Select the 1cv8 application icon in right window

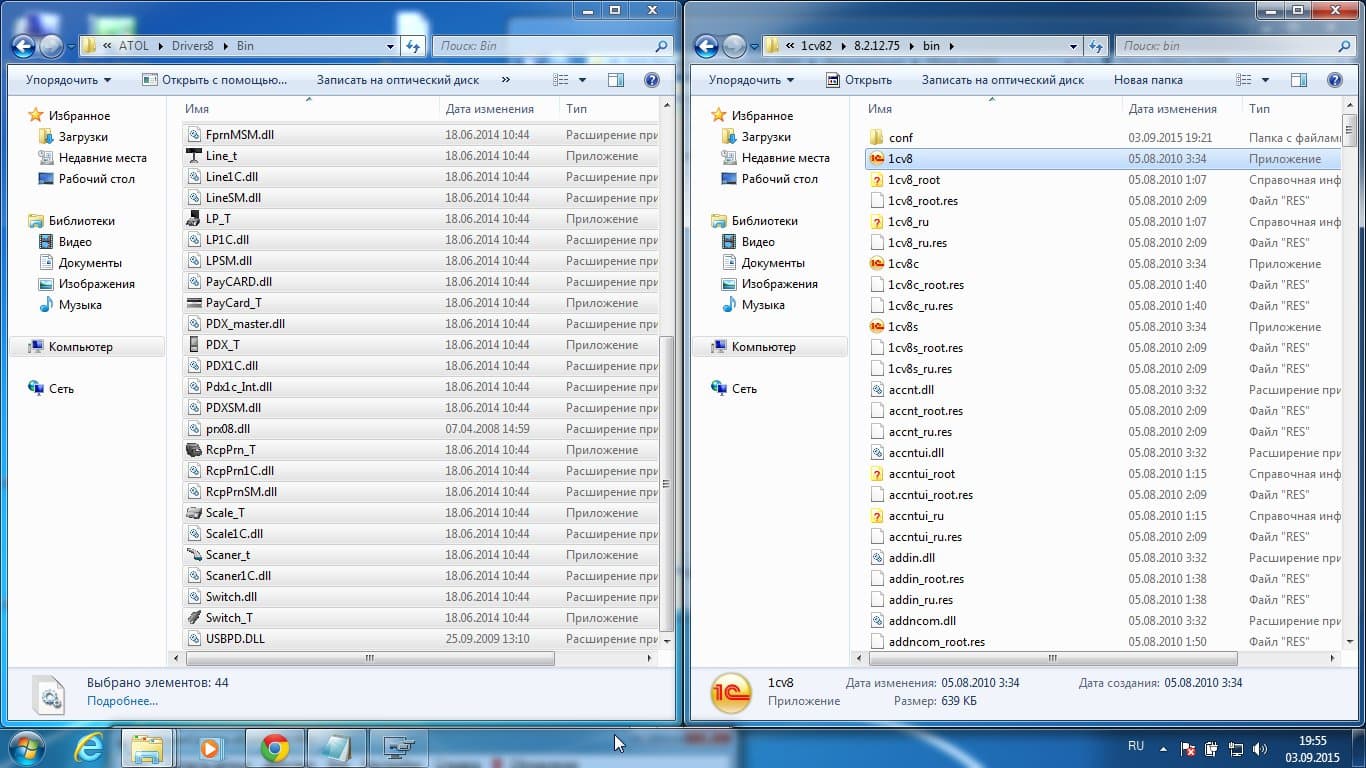coord(877,159)
